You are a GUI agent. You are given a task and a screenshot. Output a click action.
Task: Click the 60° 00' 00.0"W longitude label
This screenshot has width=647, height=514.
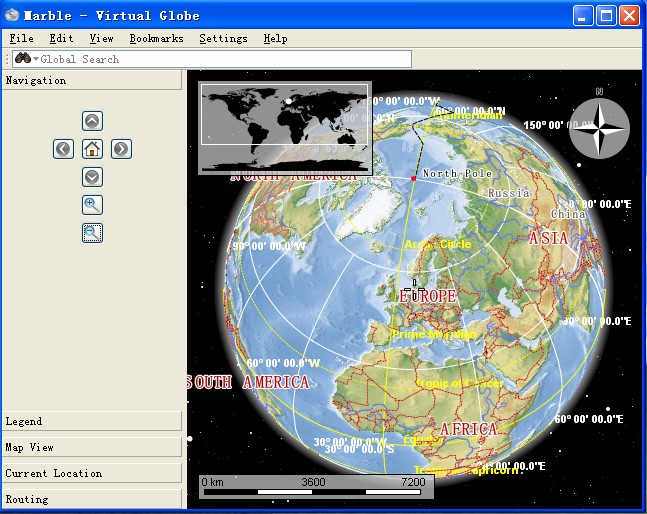[283, 363]
